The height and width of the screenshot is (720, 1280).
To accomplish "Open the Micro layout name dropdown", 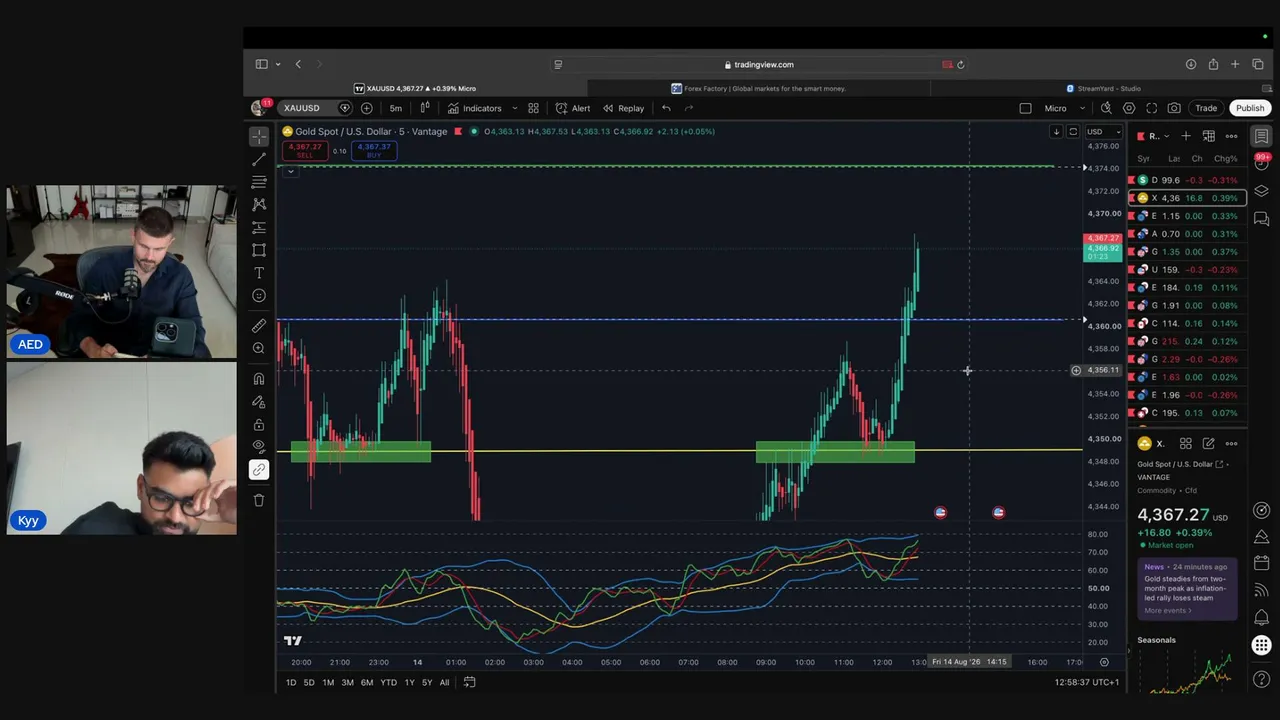I will [x=1065, y=108].
